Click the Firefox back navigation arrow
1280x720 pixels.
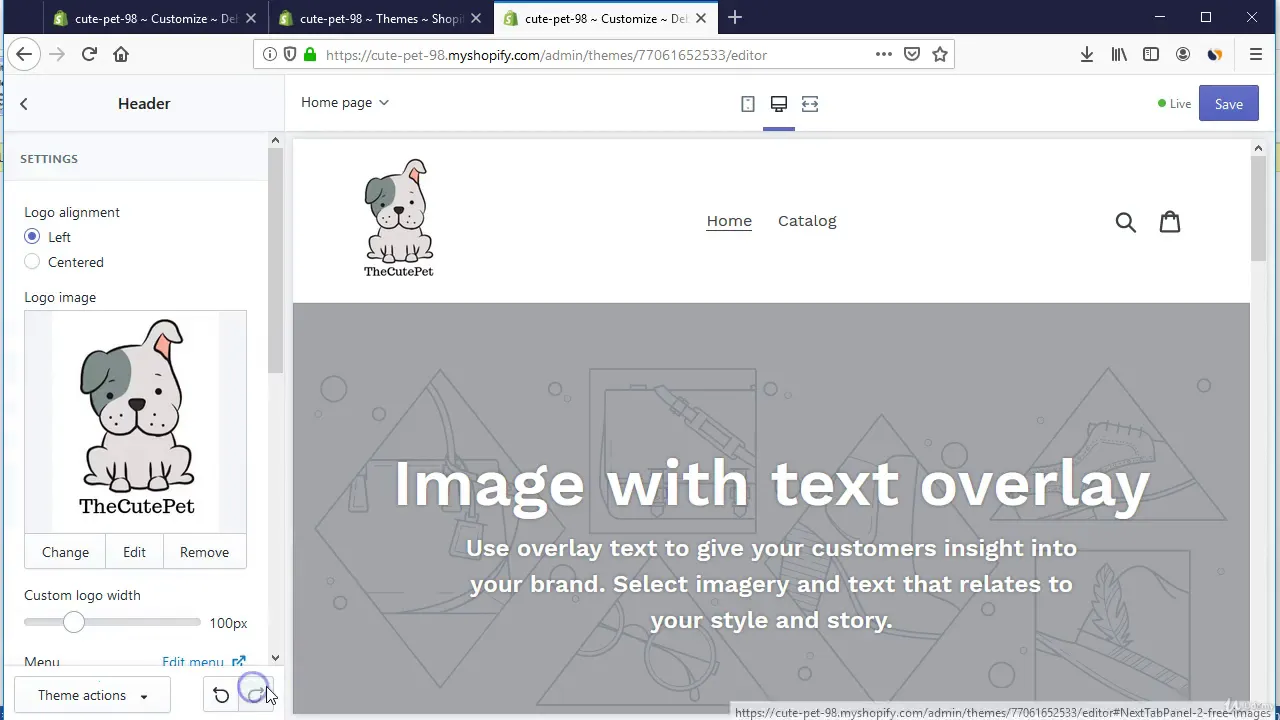point(24,55)
